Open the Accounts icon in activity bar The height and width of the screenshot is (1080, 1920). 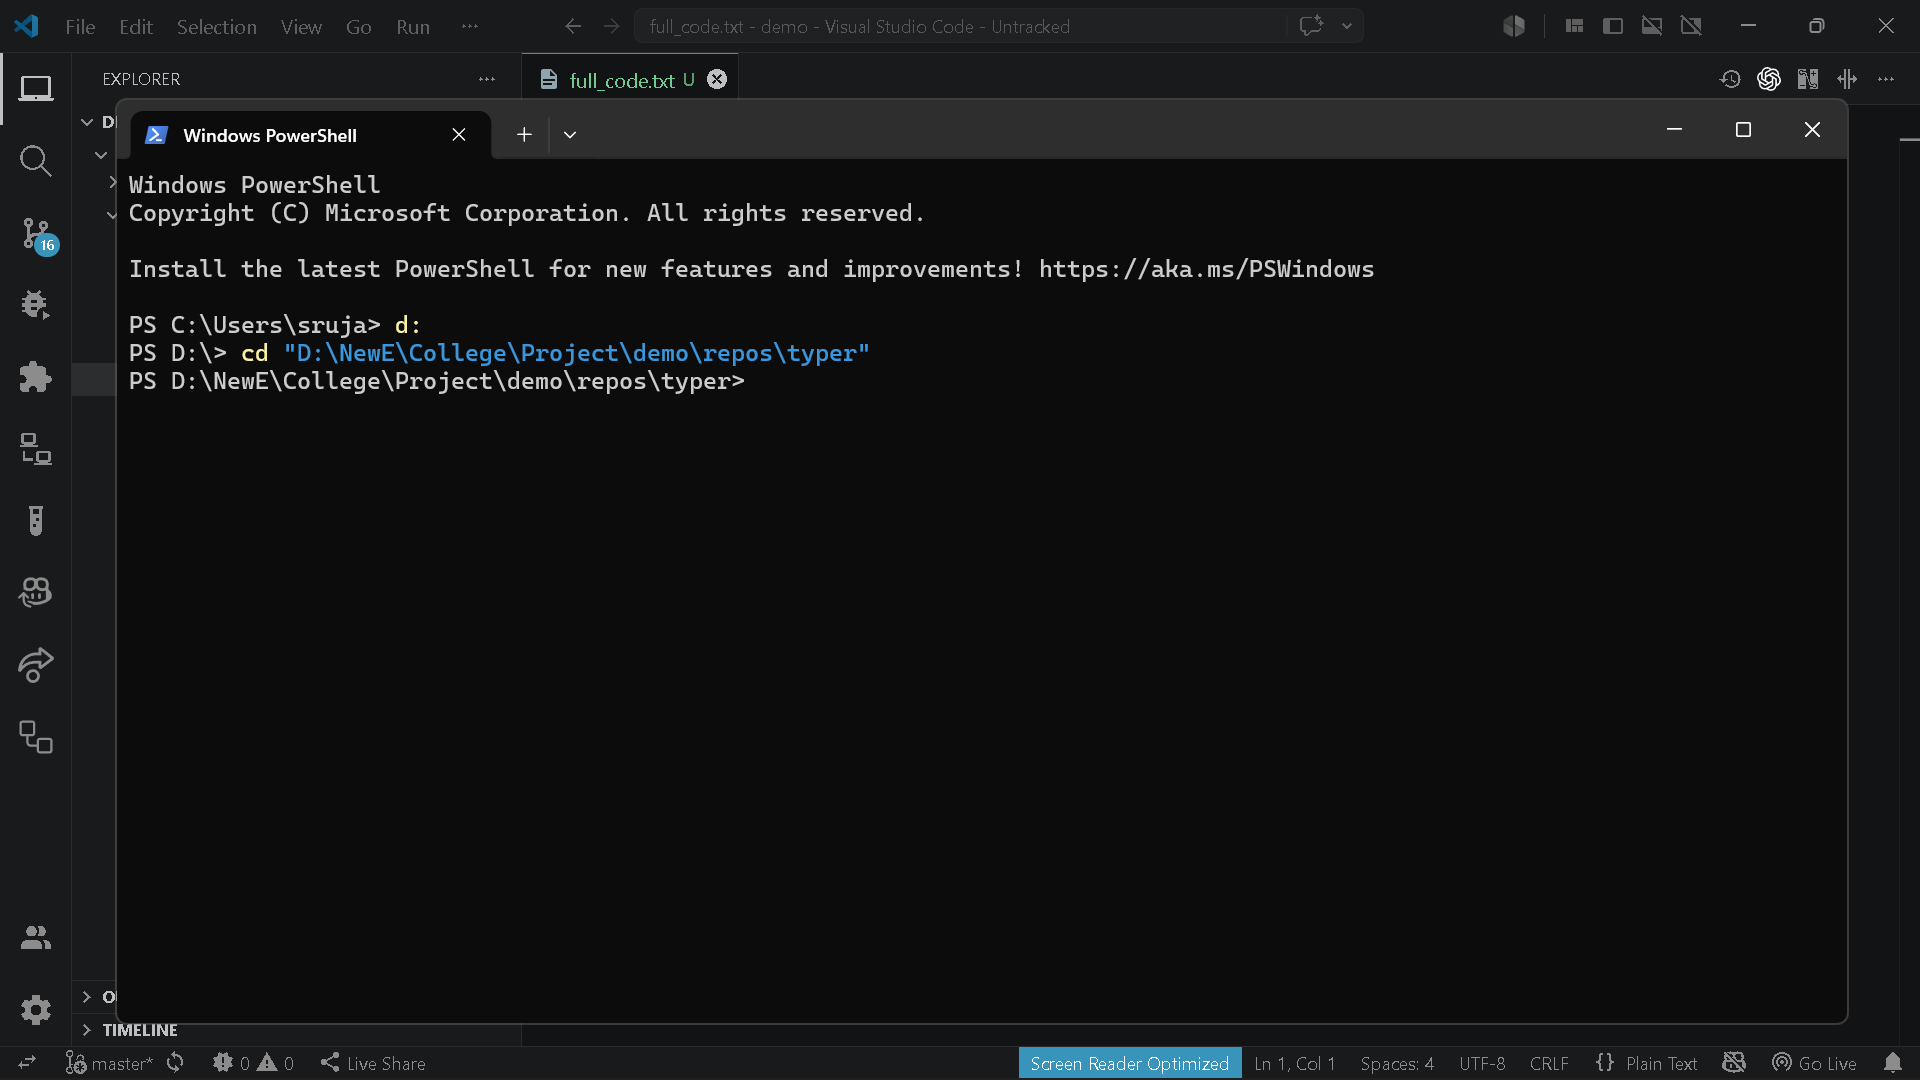tap(36, 938)
